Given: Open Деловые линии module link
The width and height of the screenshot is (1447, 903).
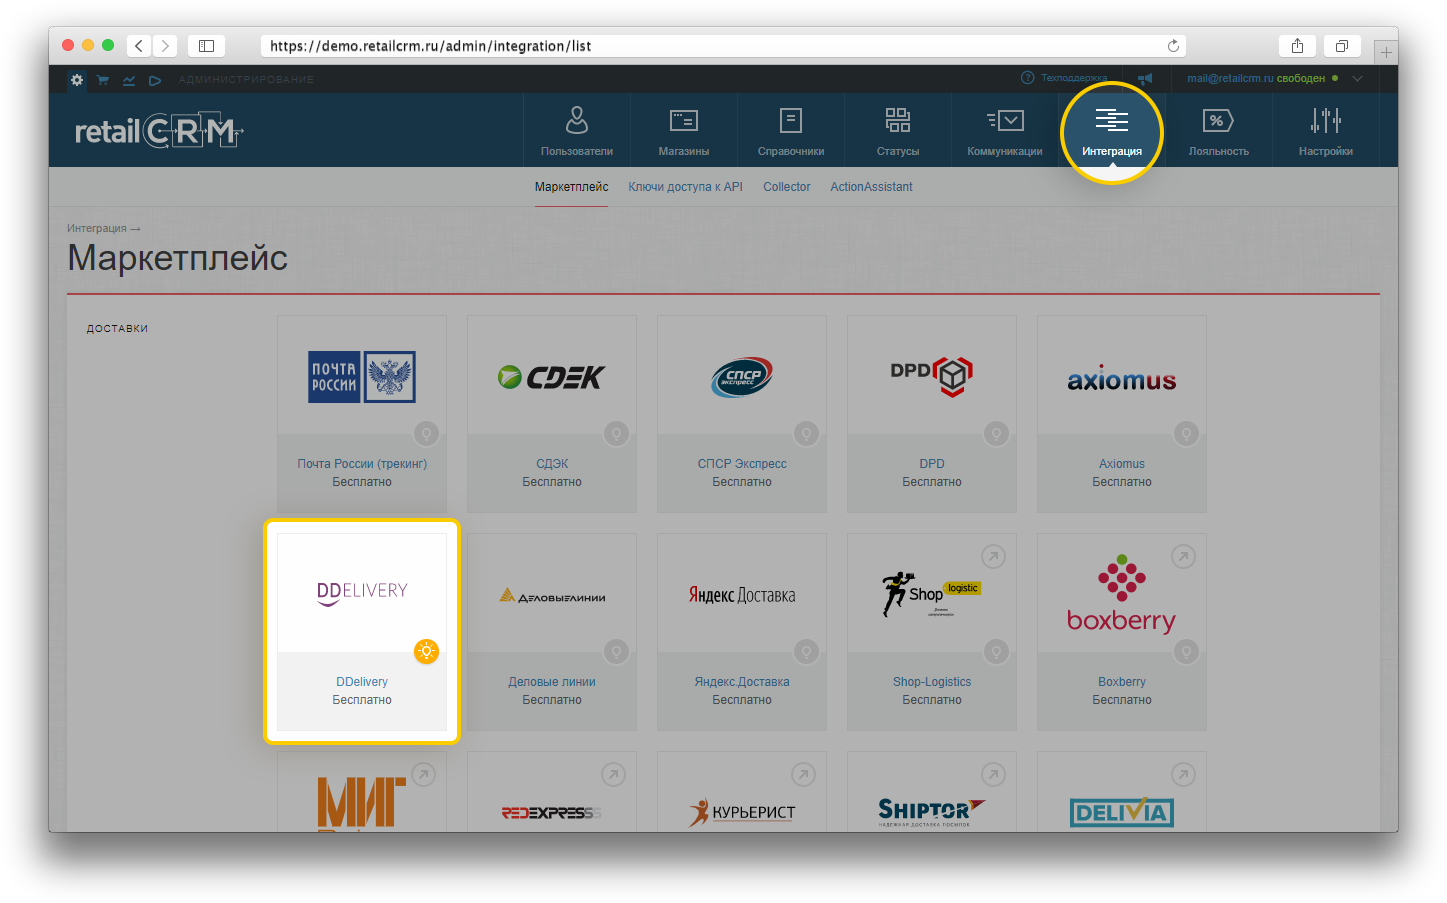Looking at the screenshot, I should [x=552, y=682].
